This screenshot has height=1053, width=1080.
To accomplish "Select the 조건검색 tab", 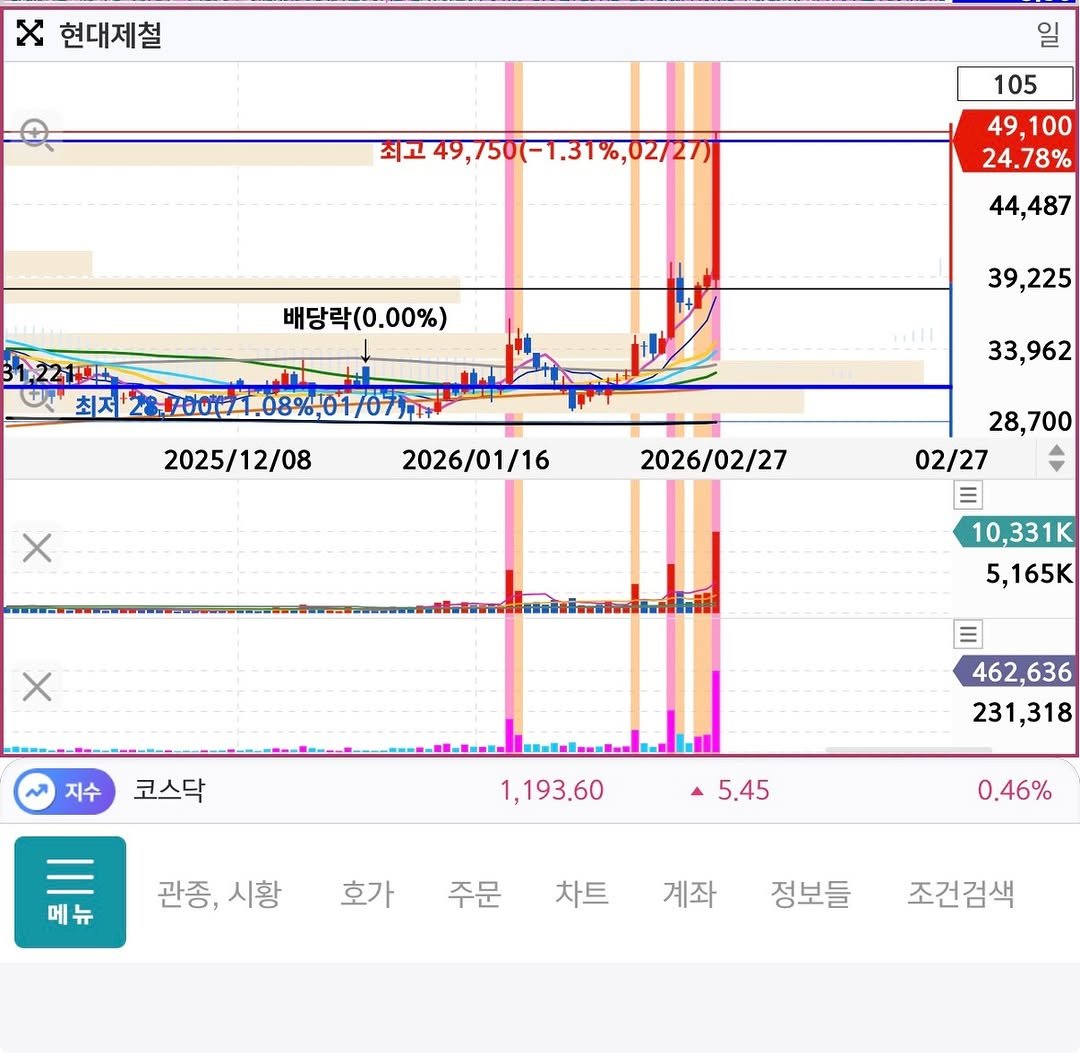I will (x=960, y=893).
